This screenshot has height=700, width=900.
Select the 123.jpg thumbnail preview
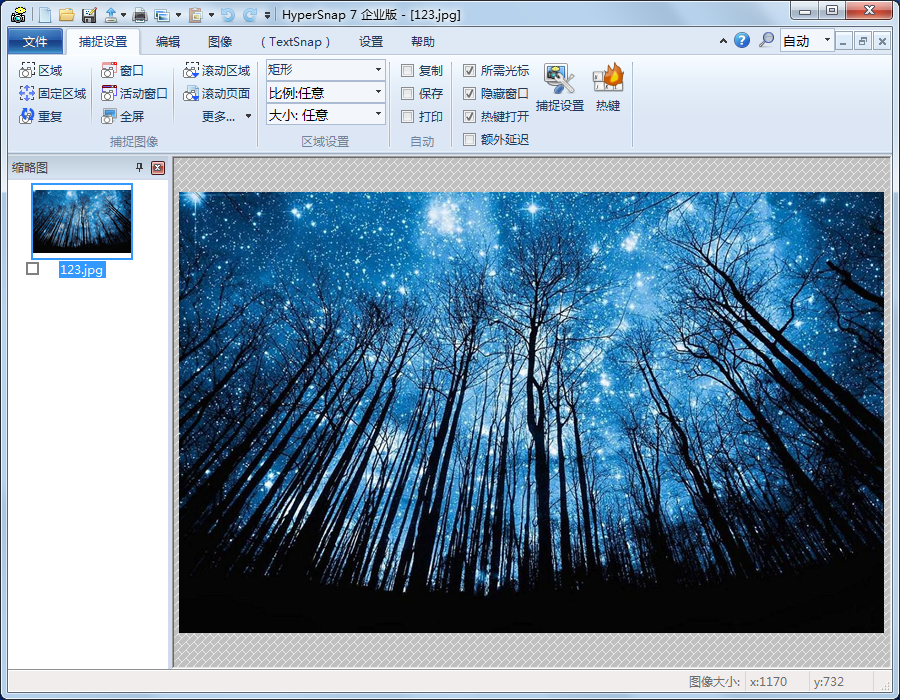[x=82, y=221]
